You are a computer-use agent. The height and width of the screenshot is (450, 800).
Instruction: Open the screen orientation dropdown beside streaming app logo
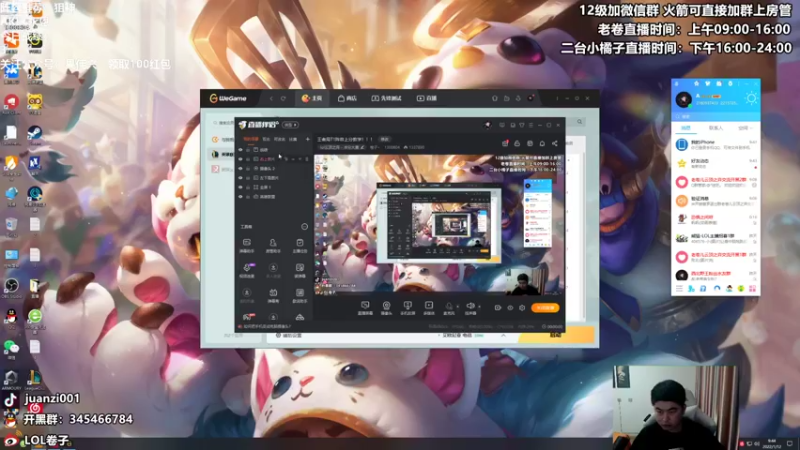click(x=291, y=125)
